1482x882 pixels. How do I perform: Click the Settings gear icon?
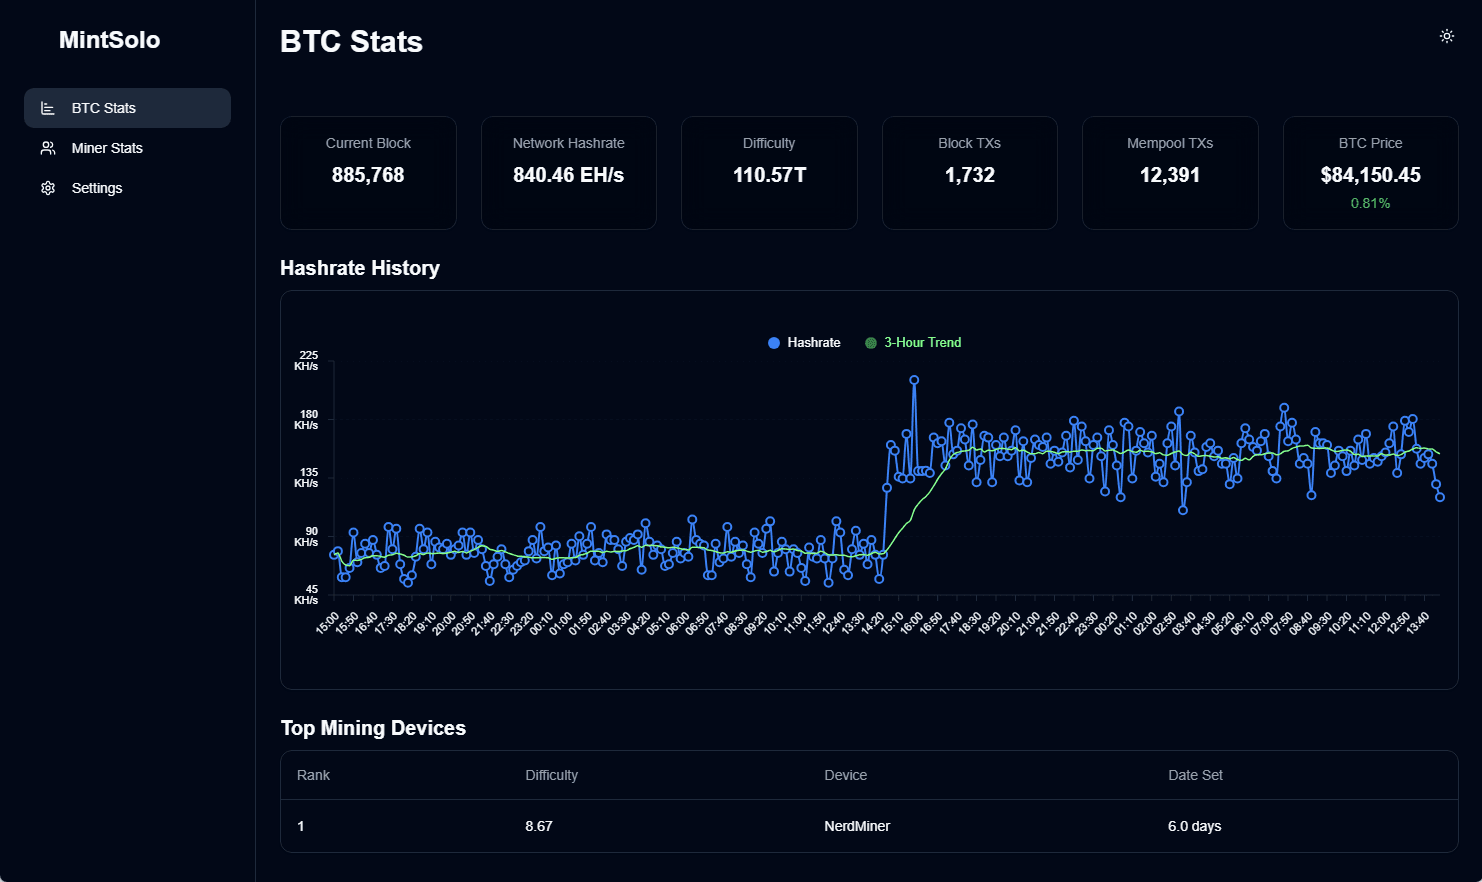click(47, 188)
